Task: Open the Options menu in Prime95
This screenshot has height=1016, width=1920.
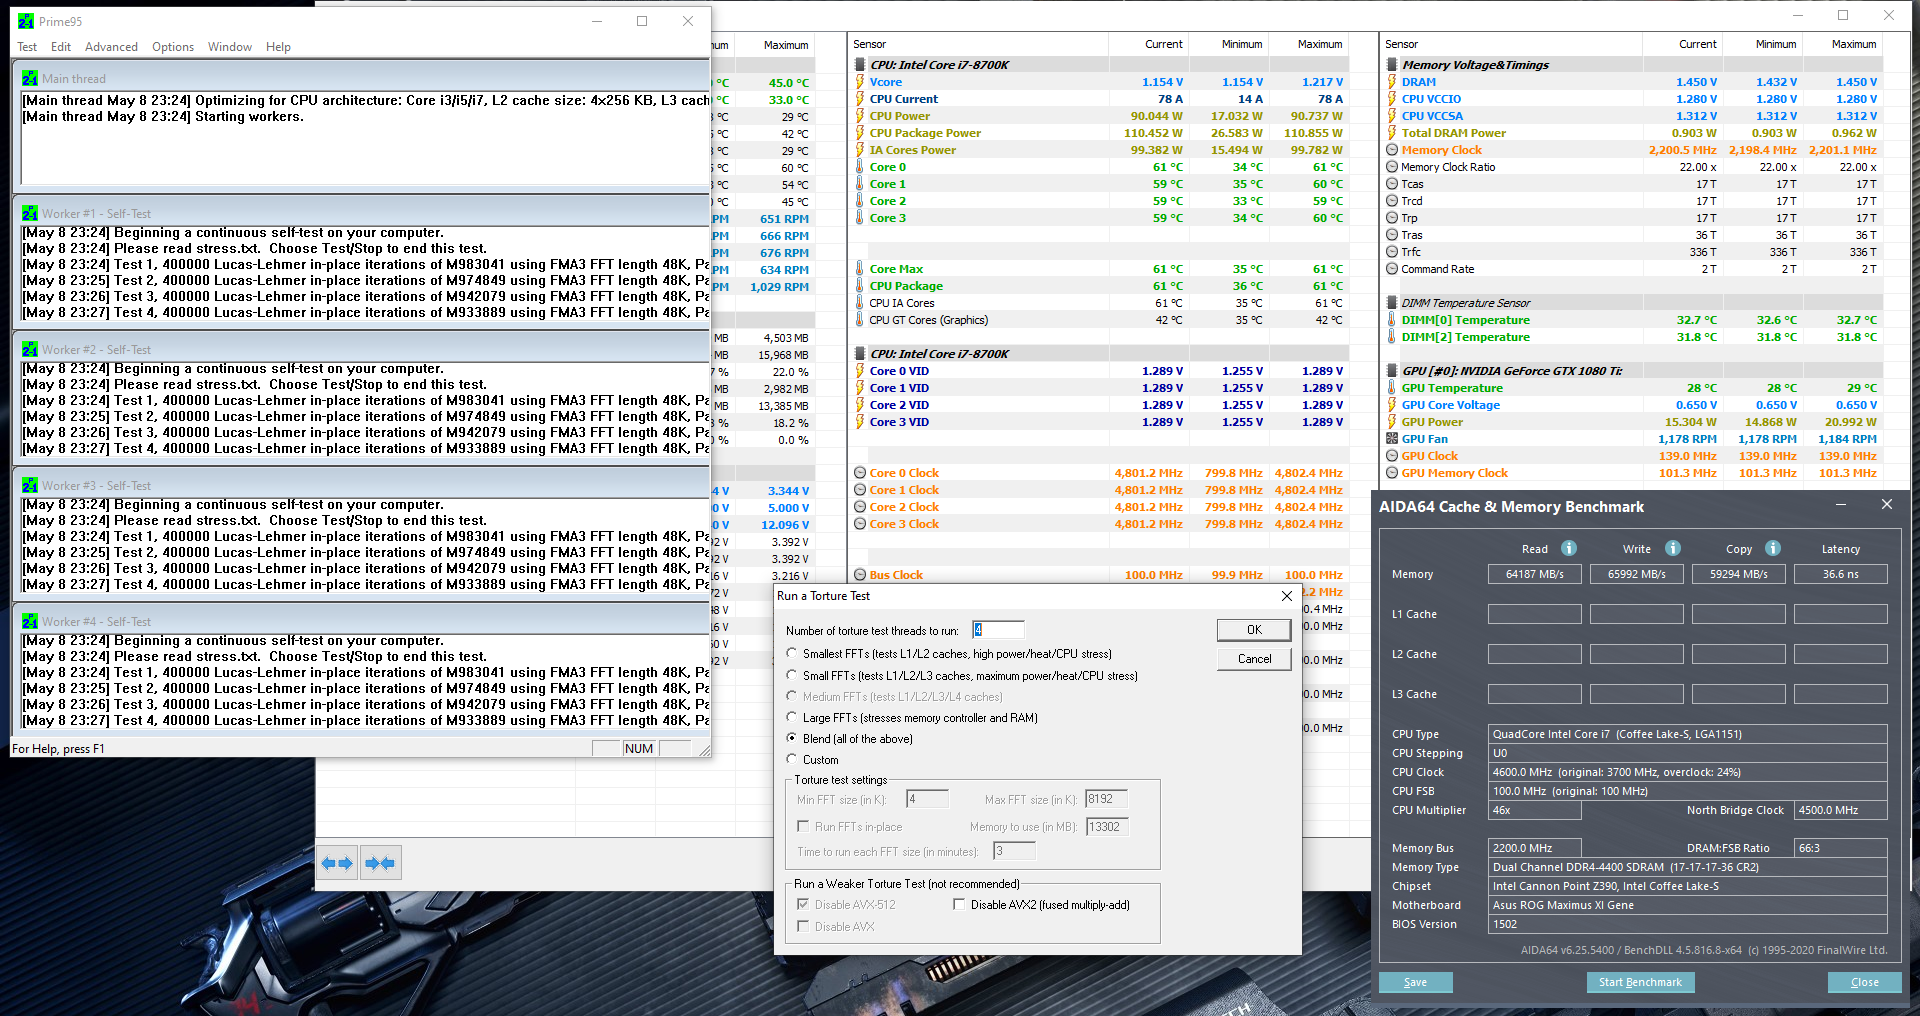Action: tap(173, 47)
